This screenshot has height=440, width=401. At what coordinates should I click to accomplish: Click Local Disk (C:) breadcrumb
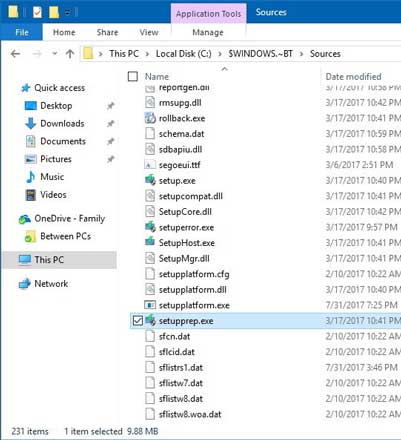tap(184, 54)
